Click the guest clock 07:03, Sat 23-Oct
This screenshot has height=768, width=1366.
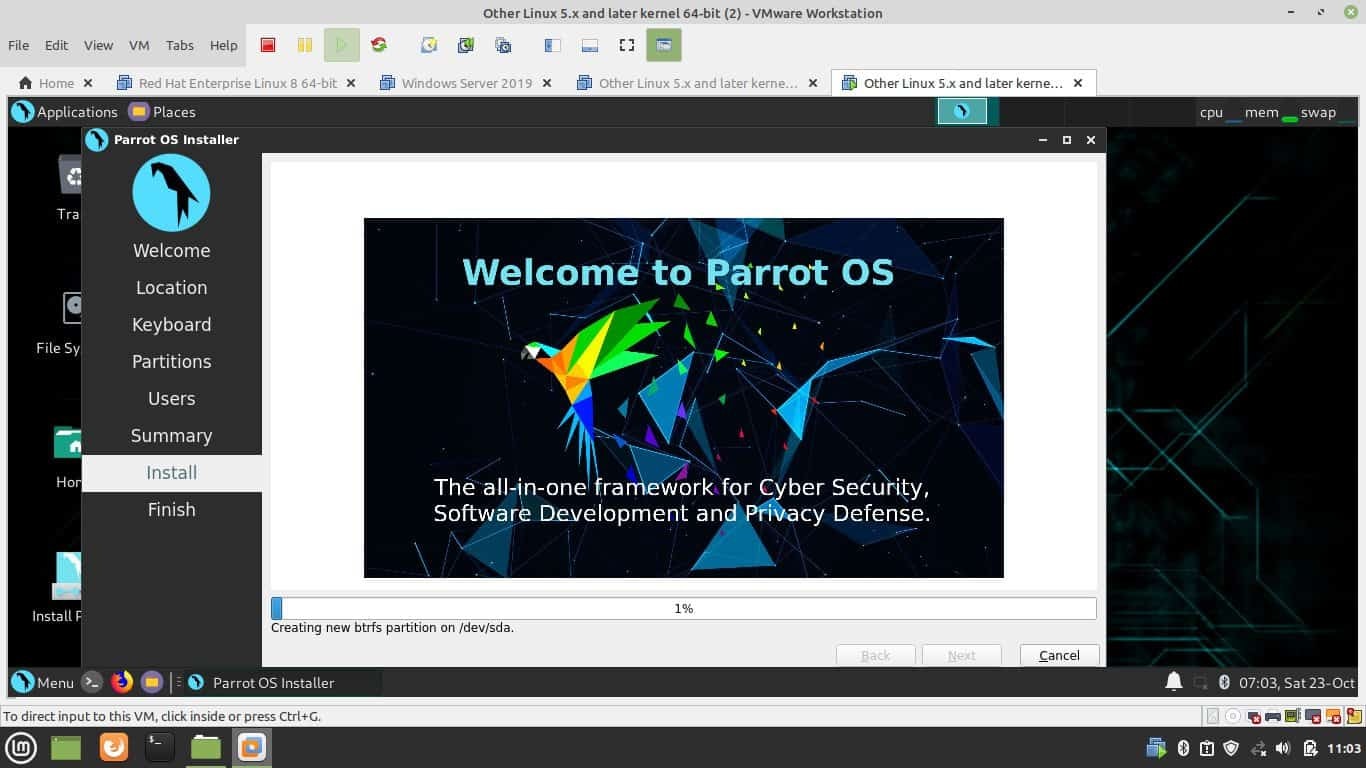1297,683
